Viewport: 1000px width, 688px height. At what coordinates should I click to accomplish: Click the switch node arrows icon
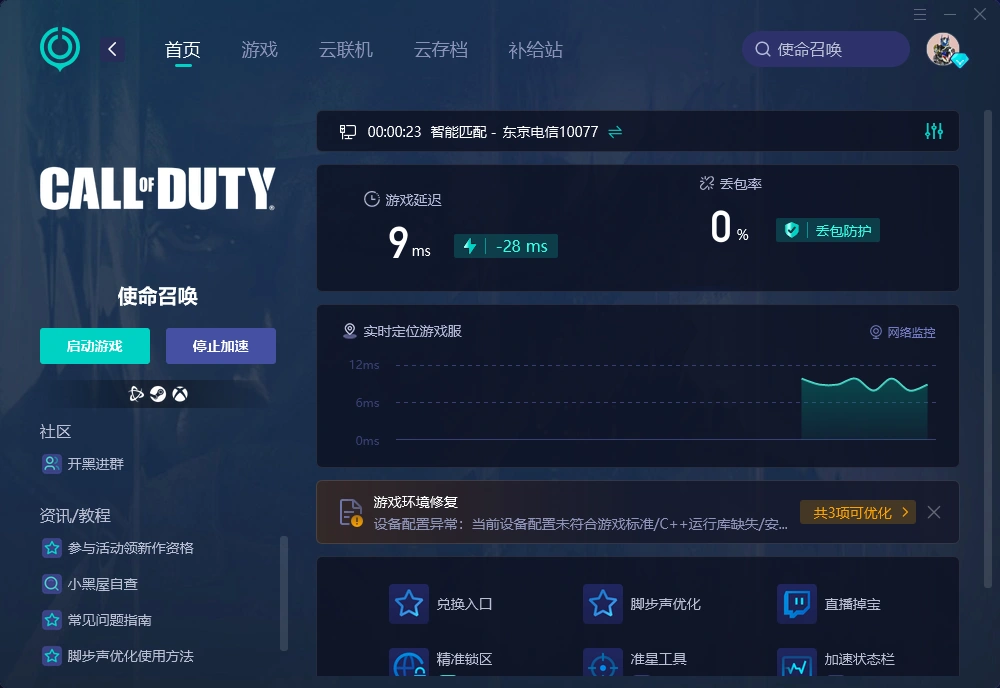coord(615,132)
